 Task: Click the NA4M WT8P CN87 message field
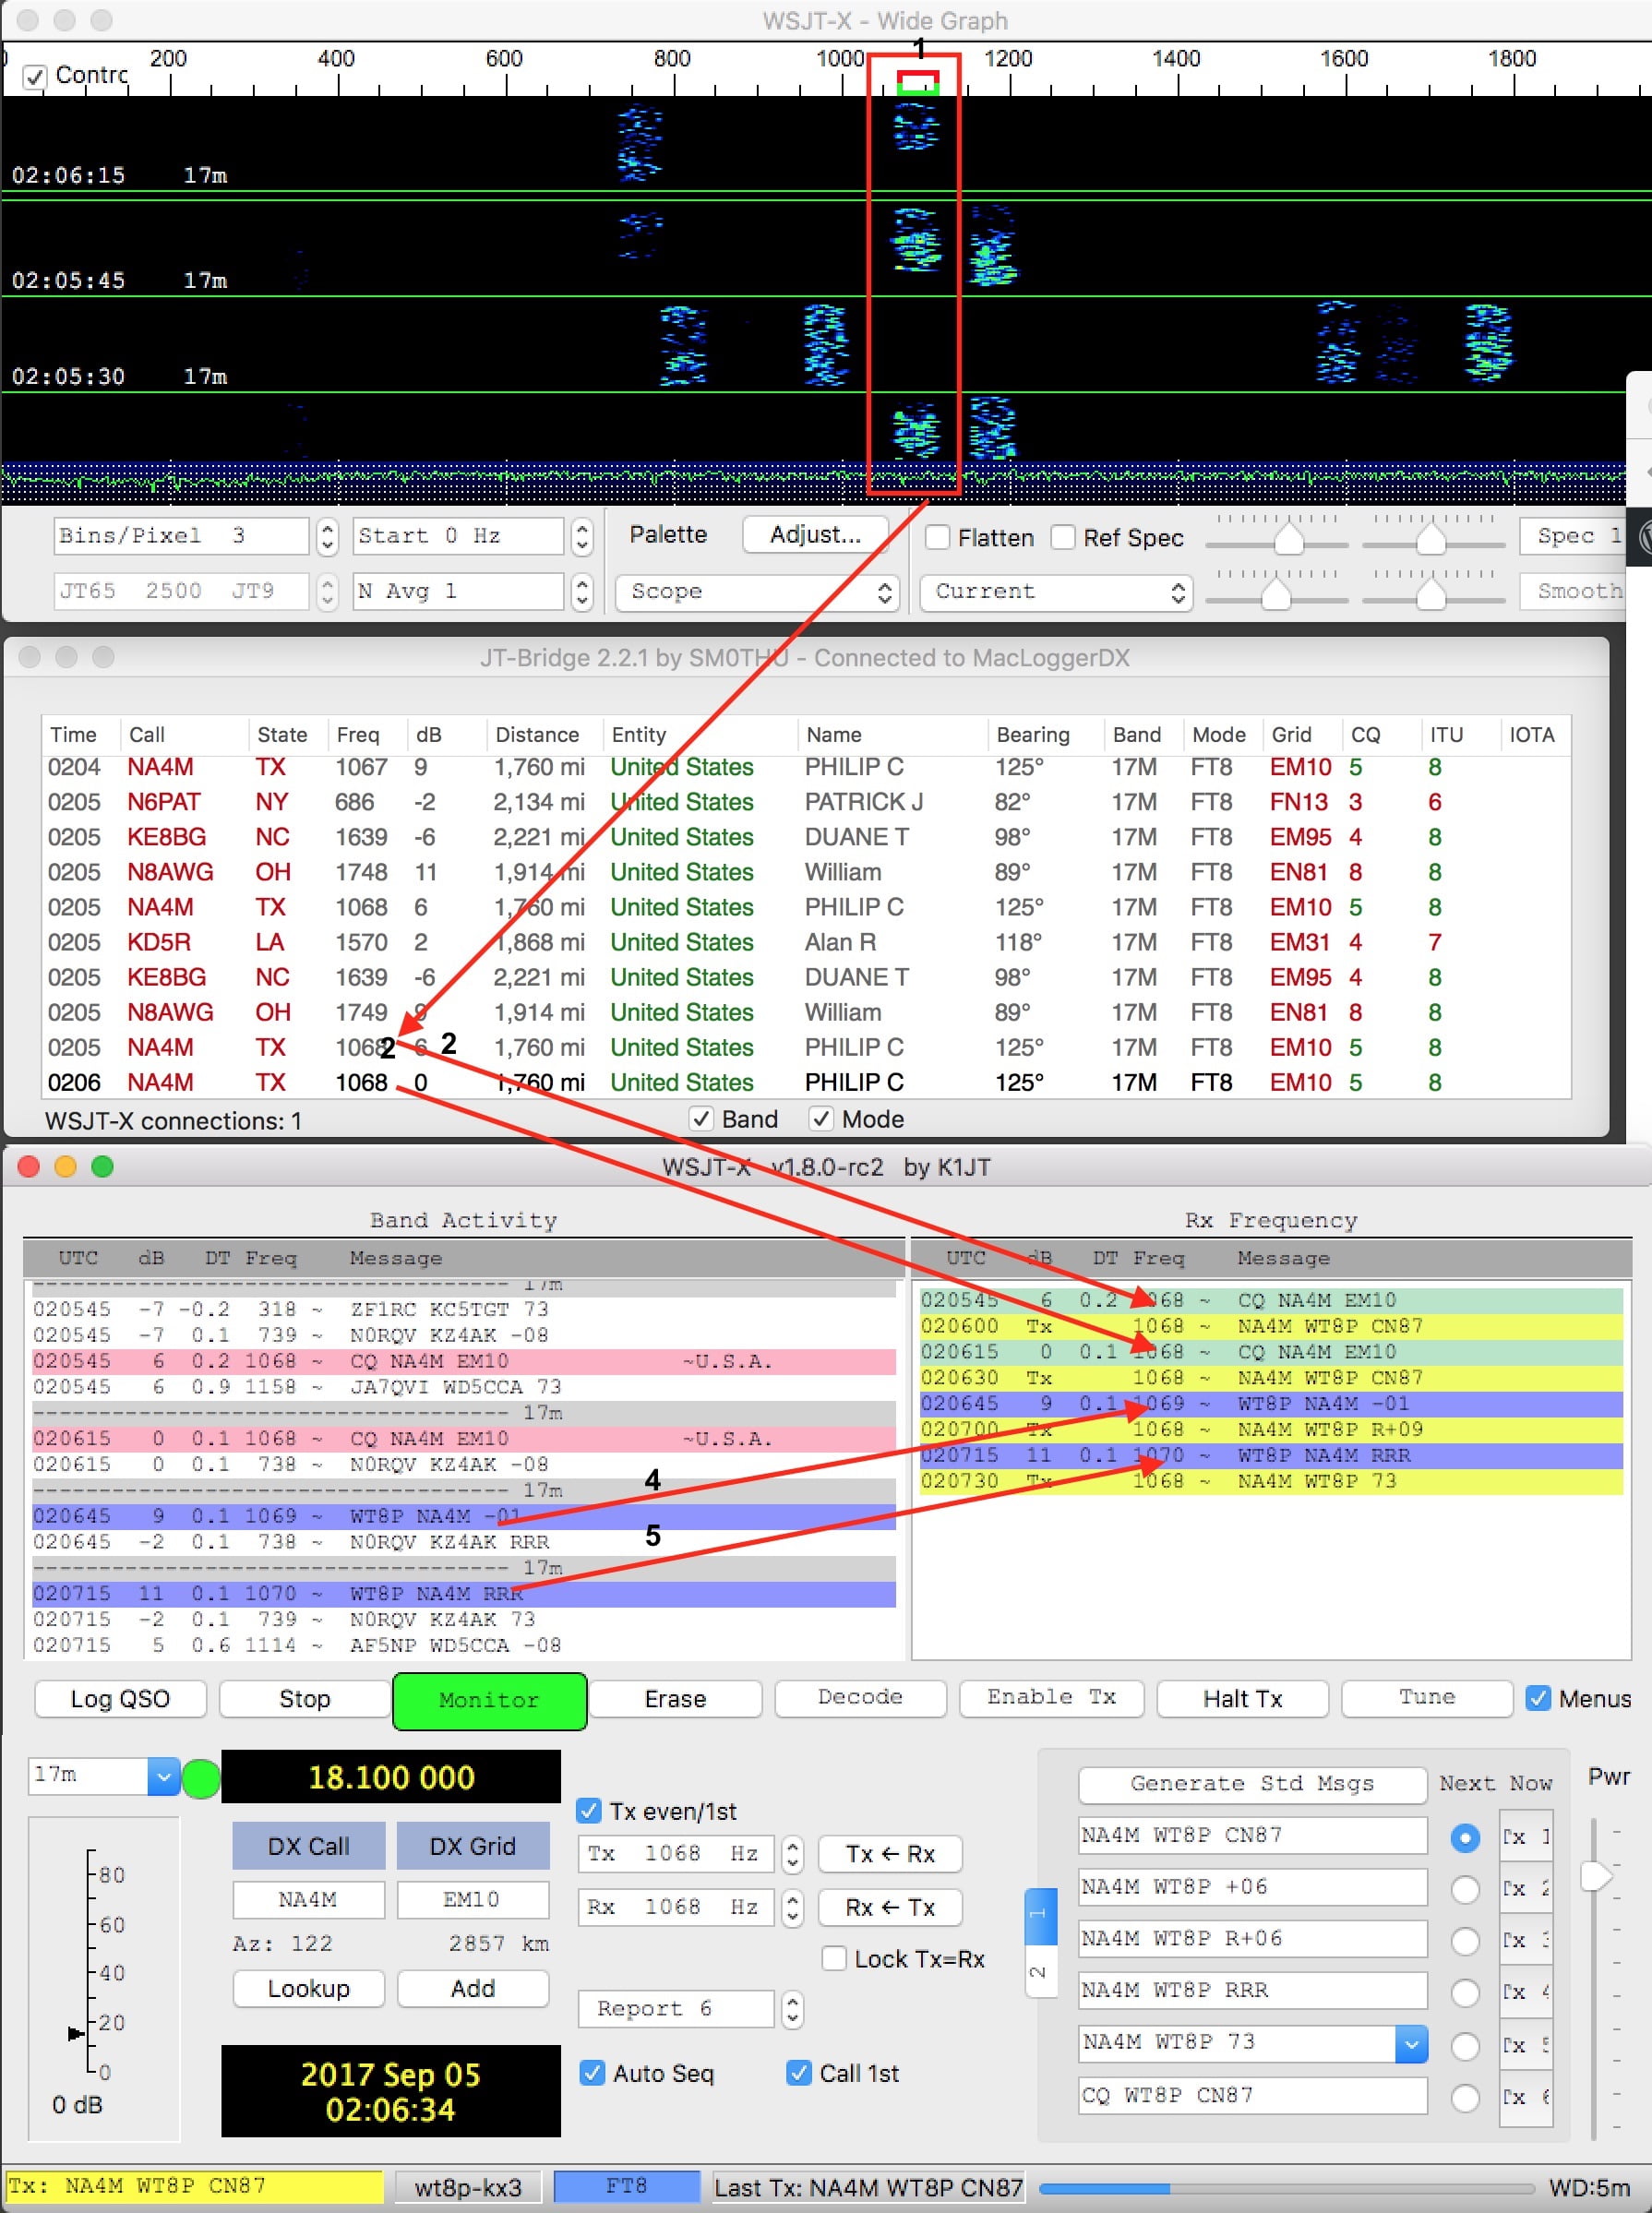point(1252,1836)
